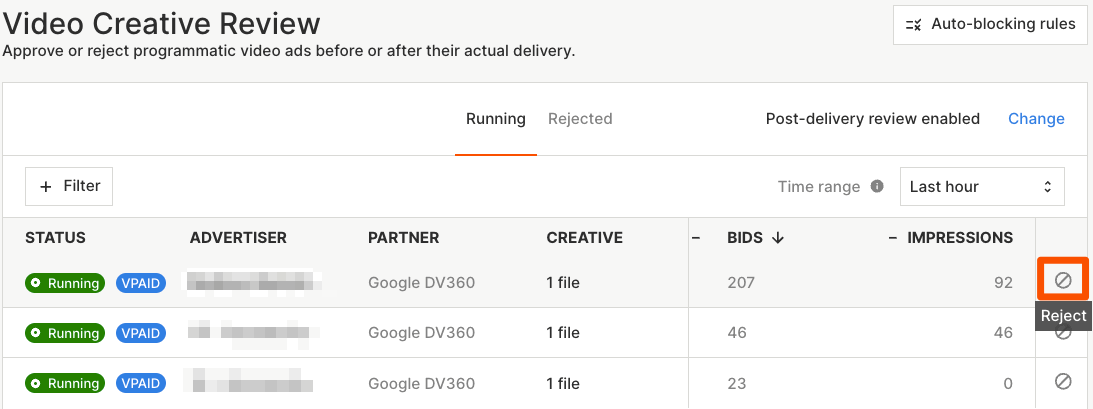Click the plus icon in Filter button
1093x409 pixels.
[46, 186]
